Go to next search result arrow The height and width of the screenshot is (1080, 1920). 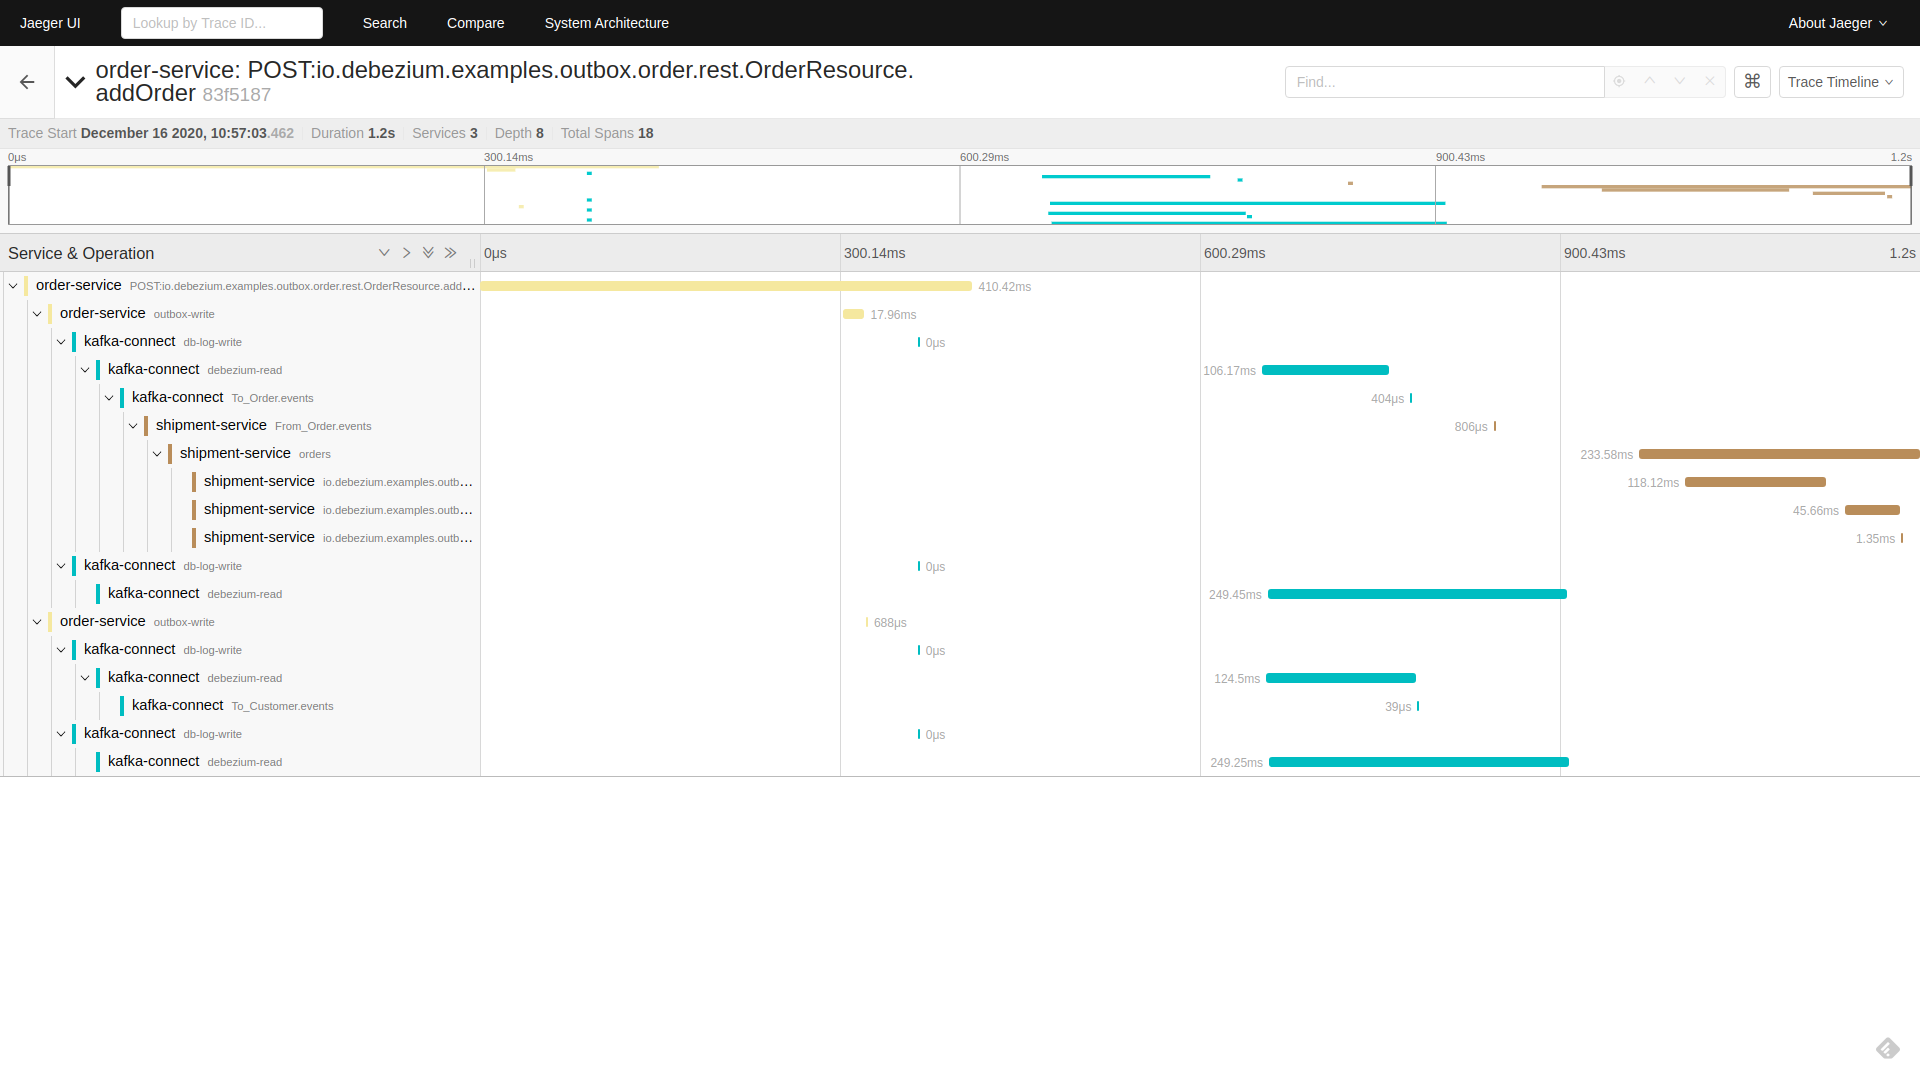(x=1680, y=82)
